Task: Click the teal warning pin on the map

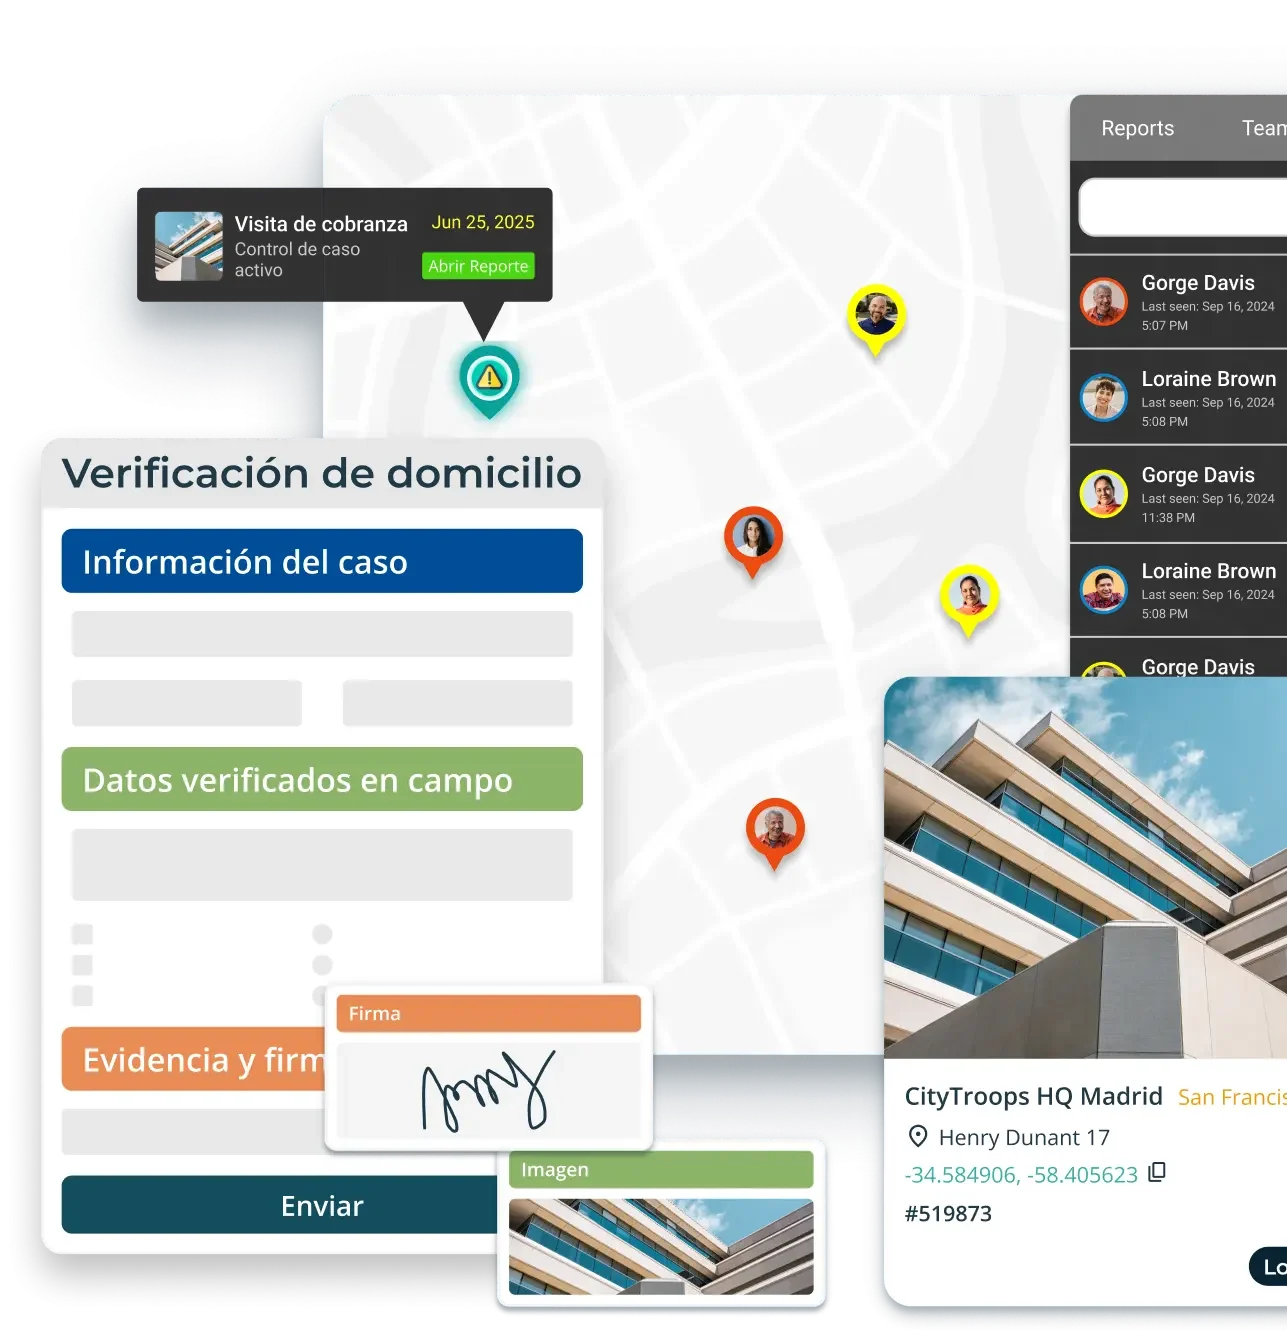Action: (489, 379)
